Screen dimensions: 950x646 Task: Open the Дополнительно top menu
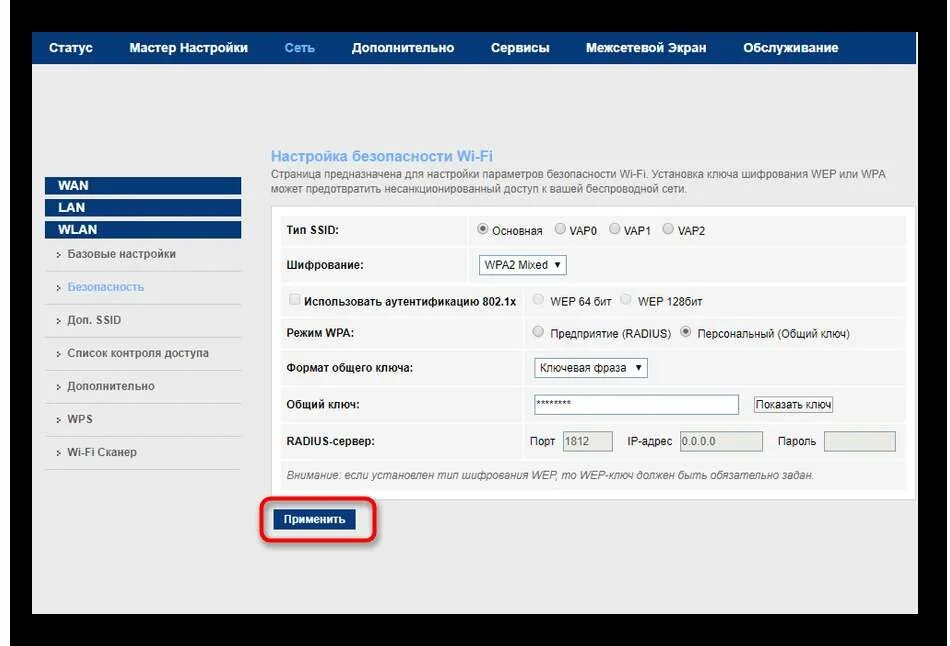pos(403,48)
